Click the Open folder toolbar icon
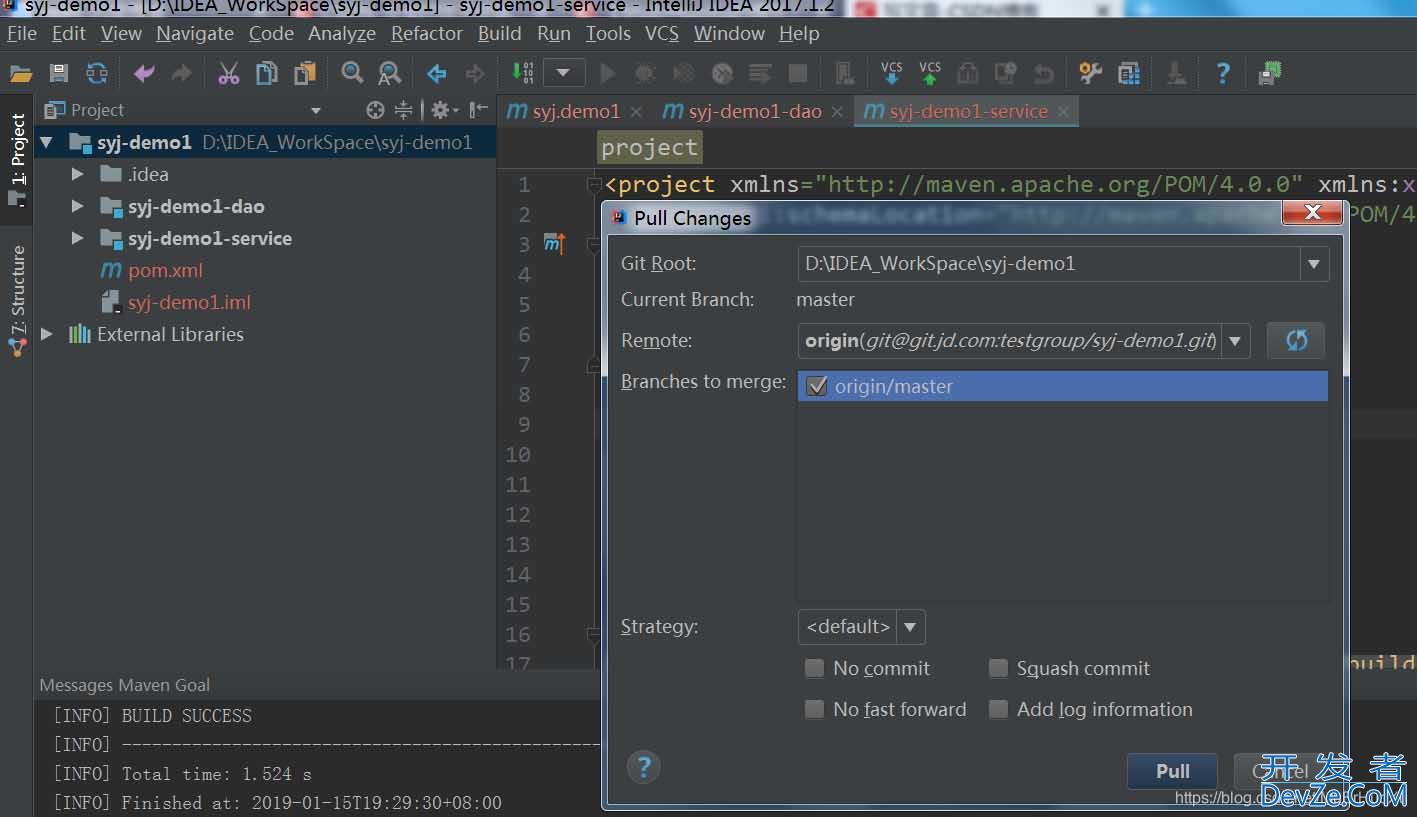This screenshot has width=1417, height=817. pyautogui.click(x=21, y=73)
